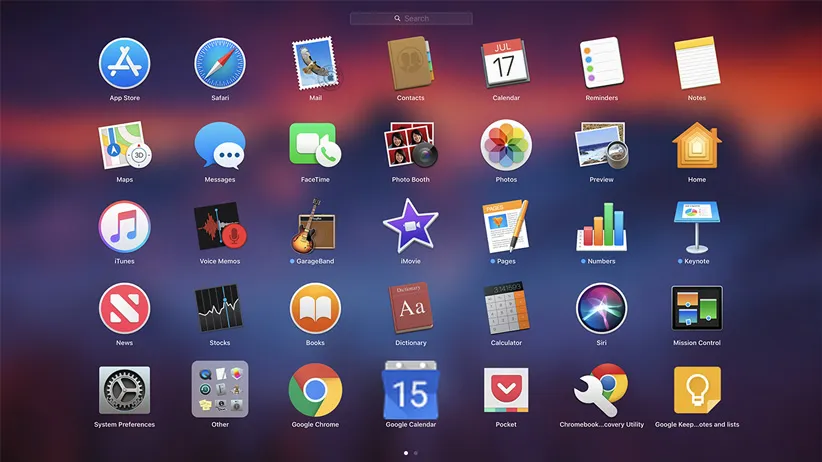The width and height of the screenshot is (822, 462).
Task: Open Google Calendar app
Action: coord(410,389)
